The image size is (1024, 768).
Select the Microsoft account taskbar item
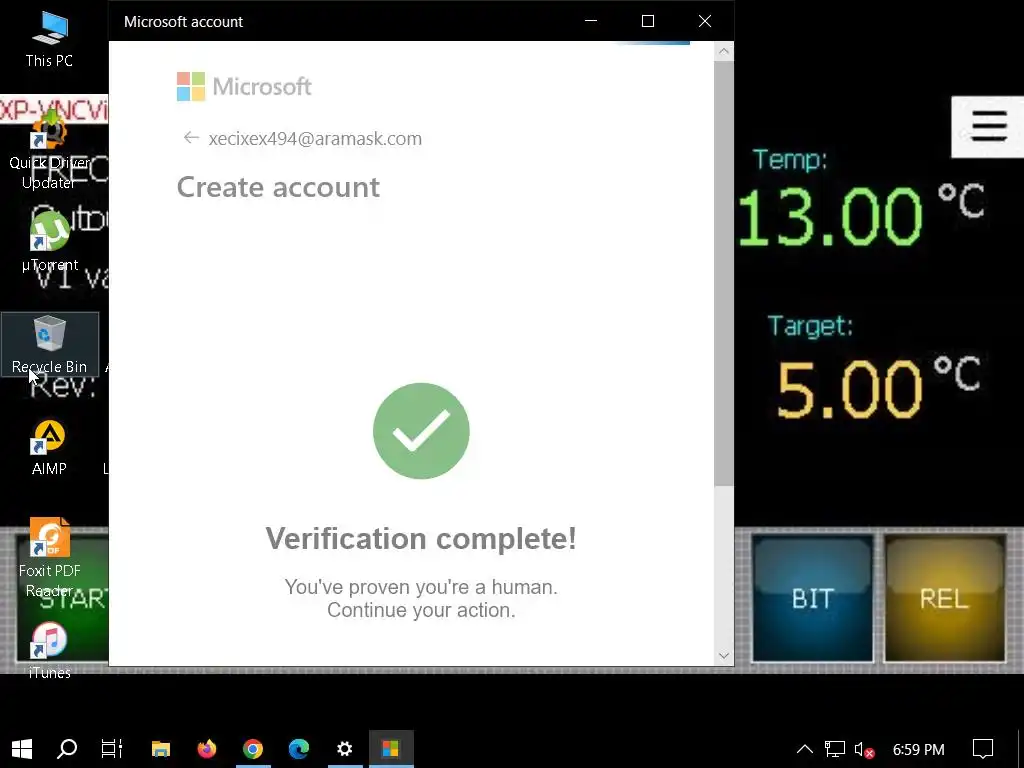coord(391,748)
